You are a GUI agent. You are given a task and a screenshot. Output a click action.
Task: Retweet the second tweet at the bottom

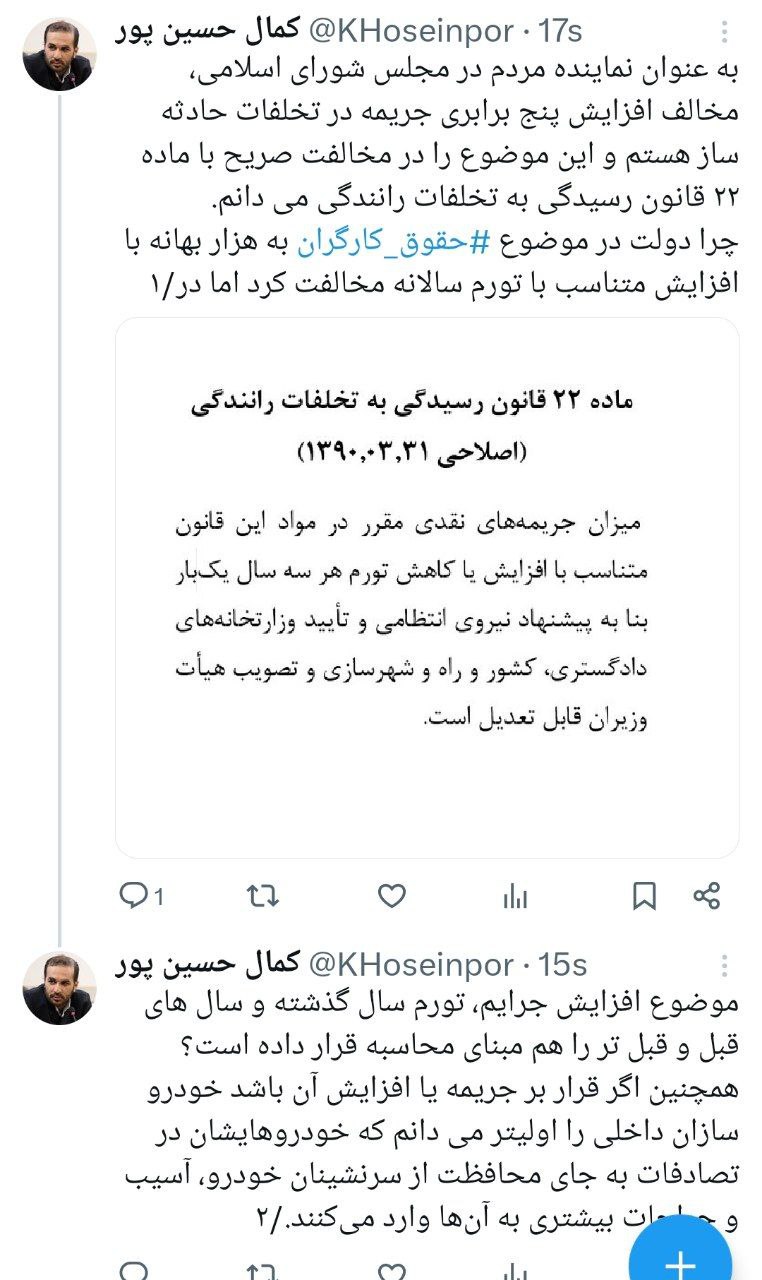tap(262, 1270)
